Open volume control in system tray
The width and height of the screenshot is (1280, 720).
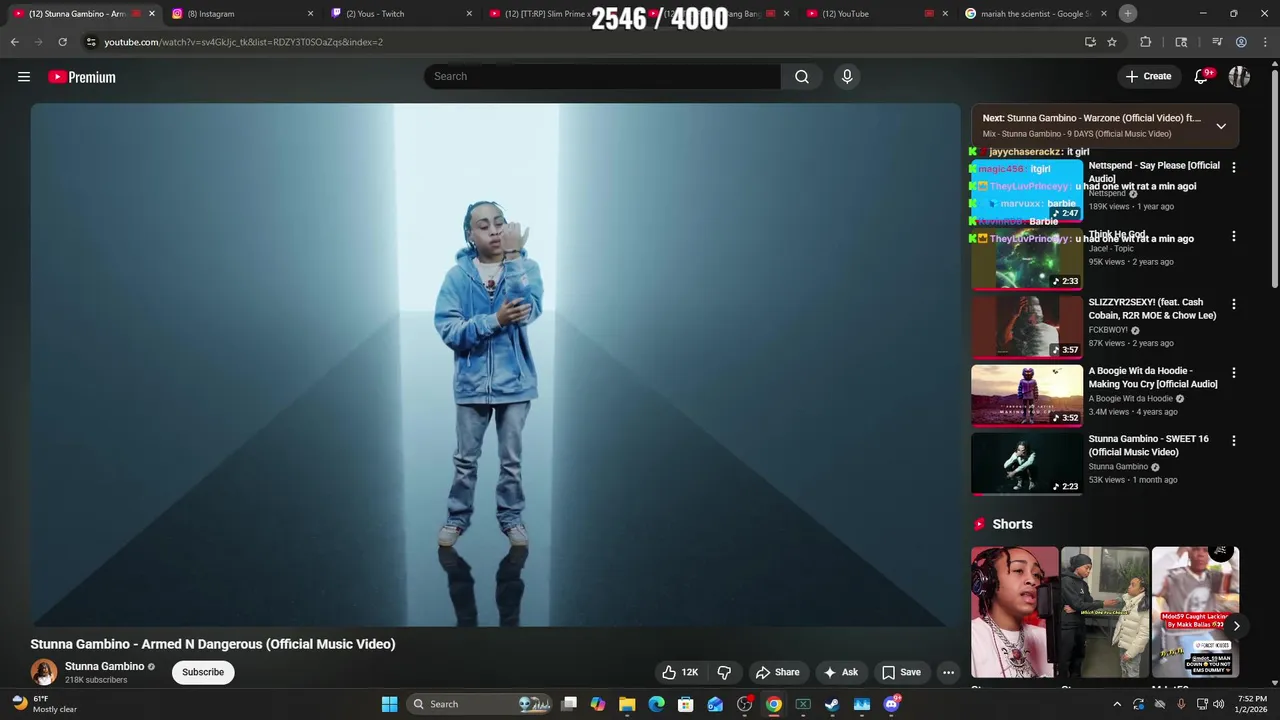click(1218, 704)
